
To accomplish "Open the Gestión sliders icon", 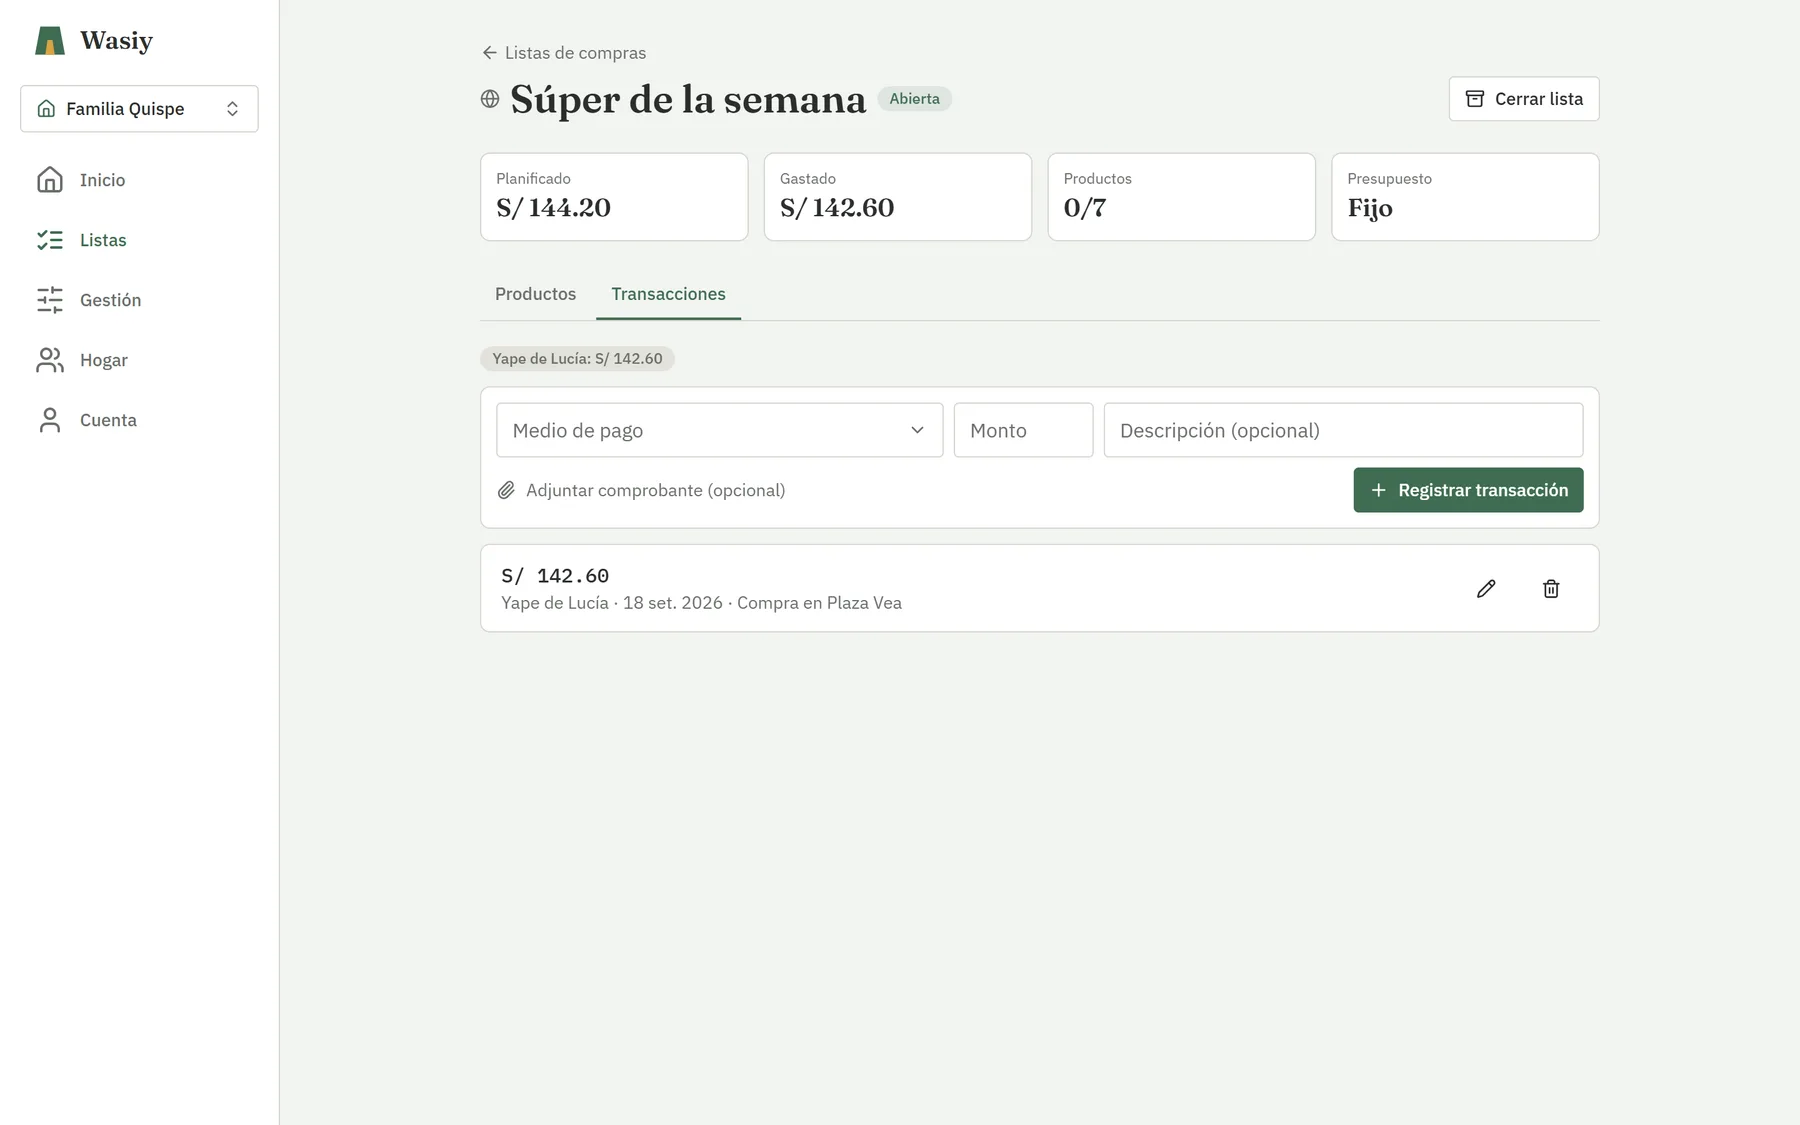I will click(50, 300).
